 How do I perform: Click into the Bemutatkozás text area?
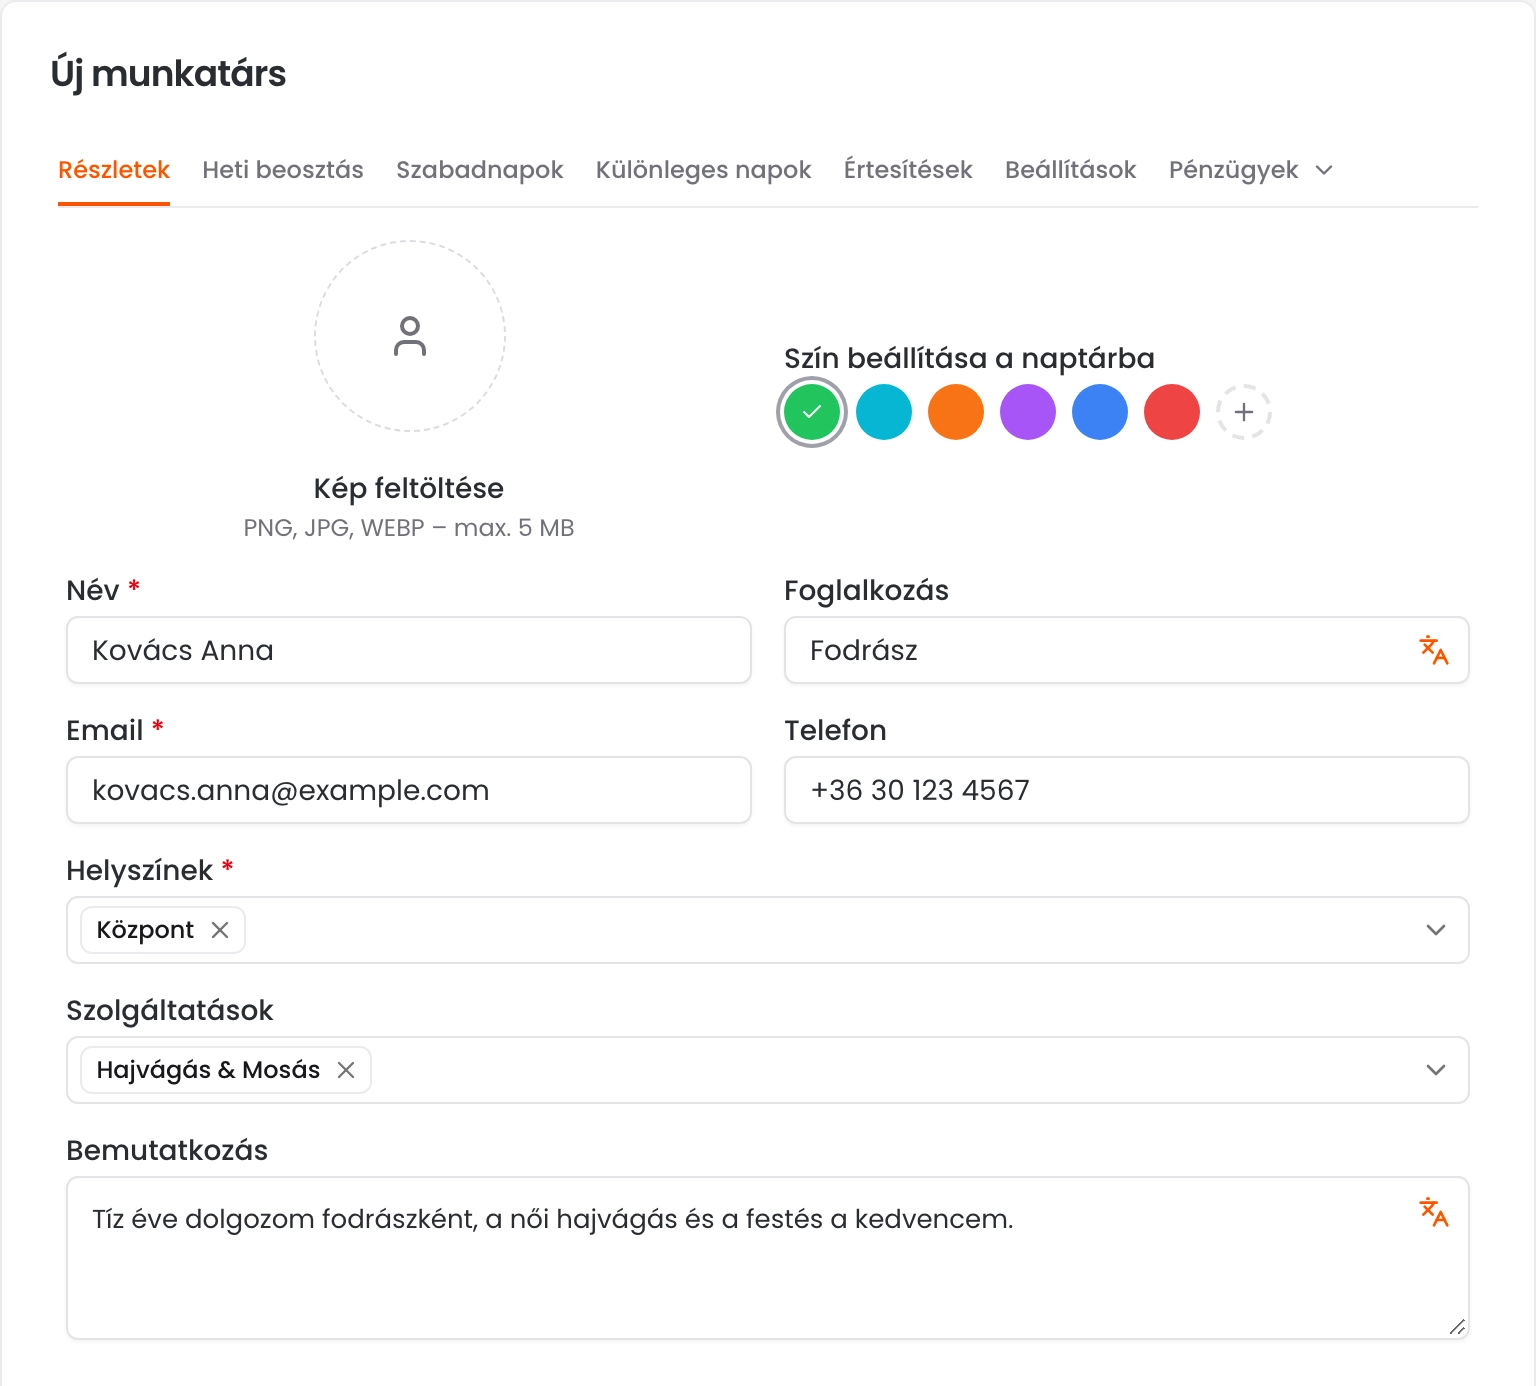[768, 1258]
